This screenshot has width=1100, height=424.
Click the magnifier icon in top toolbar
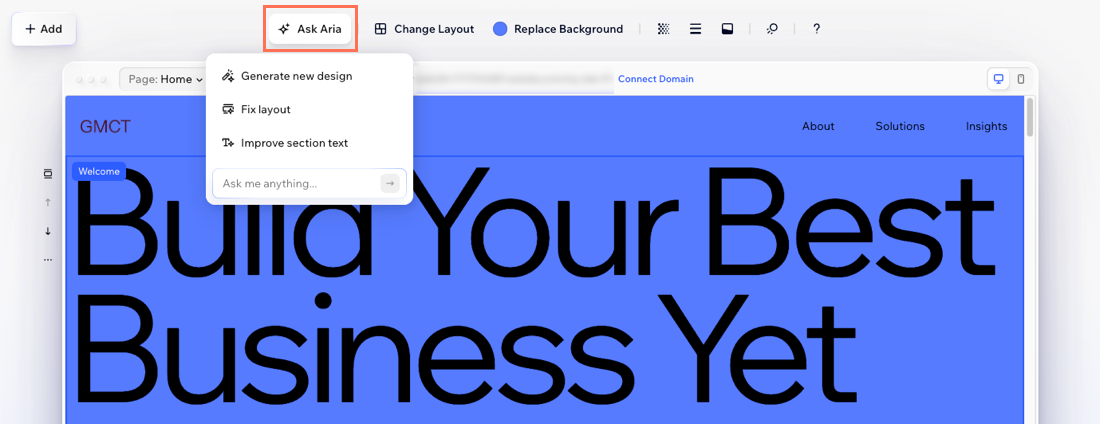pyautogui.click(x=772, y=29)
